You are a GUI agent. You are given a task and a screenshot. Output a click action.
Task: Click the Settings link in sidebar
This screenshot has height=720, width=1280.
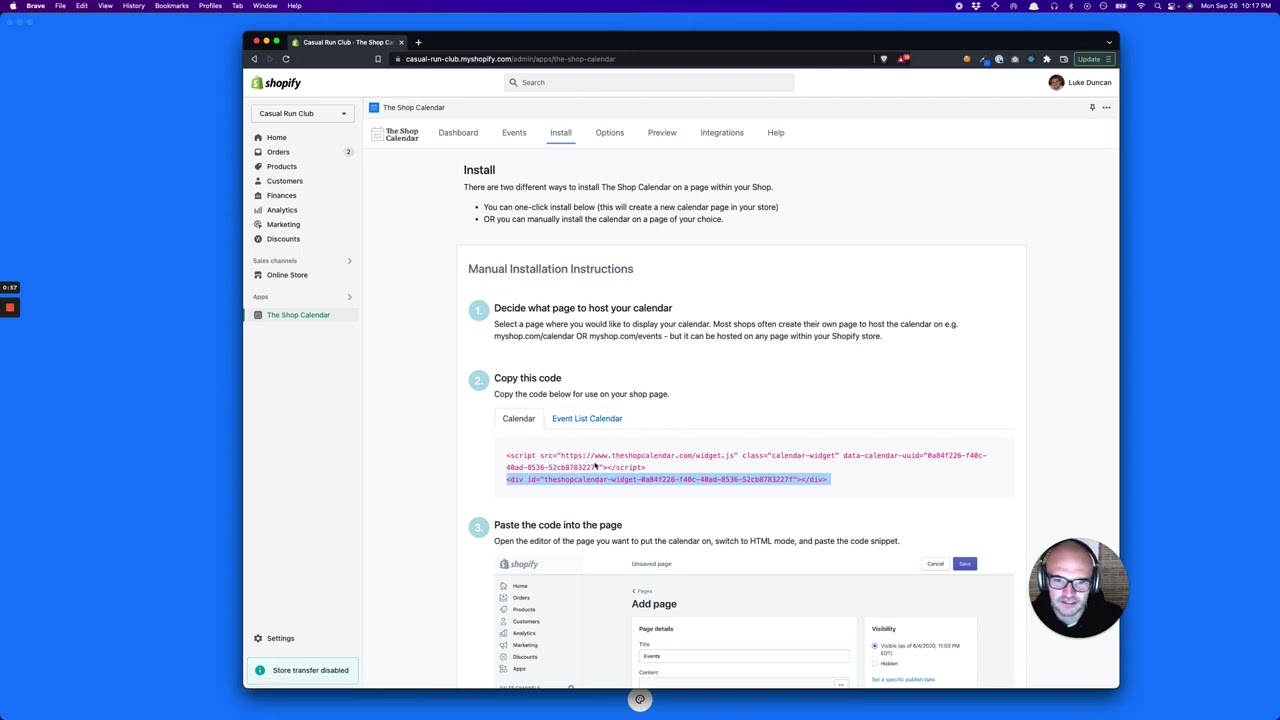[x=281, y=638]
